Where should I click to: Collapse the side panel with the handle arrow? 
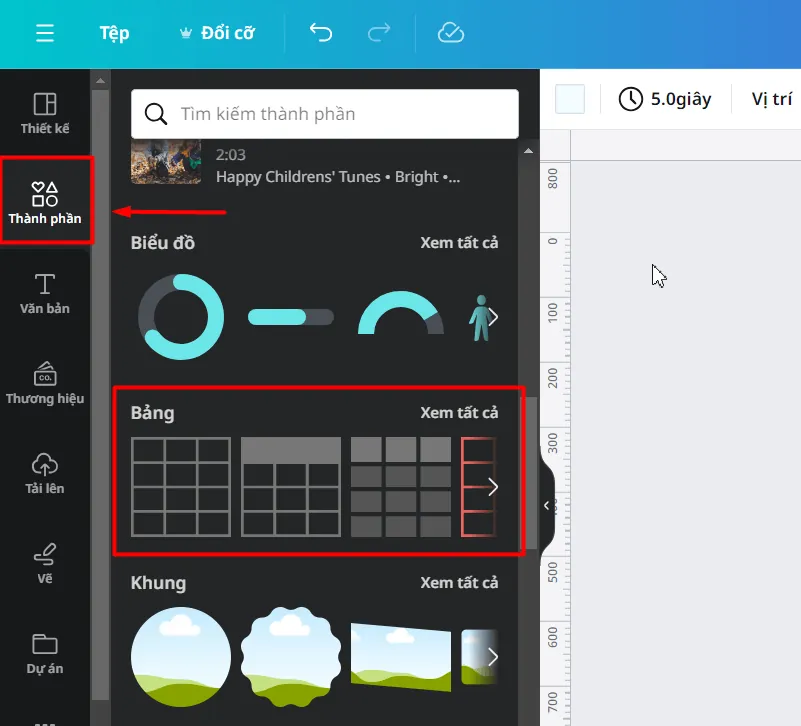(547, 505)
